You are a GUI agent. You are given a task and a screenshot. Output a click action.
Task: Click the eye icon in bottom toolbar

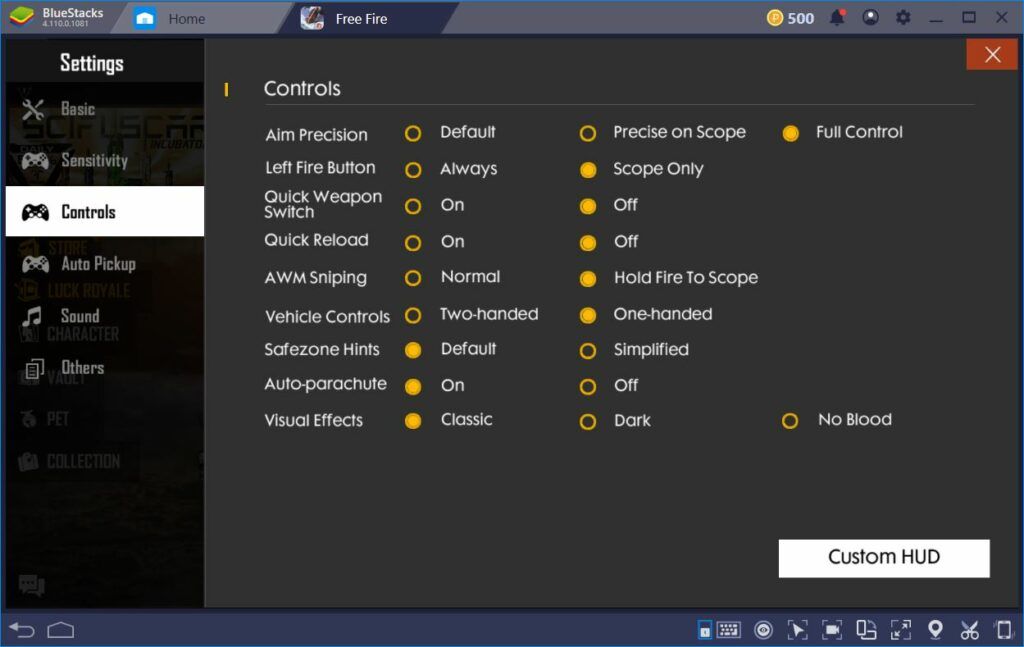pyautogui.click(x=763, y=630)
